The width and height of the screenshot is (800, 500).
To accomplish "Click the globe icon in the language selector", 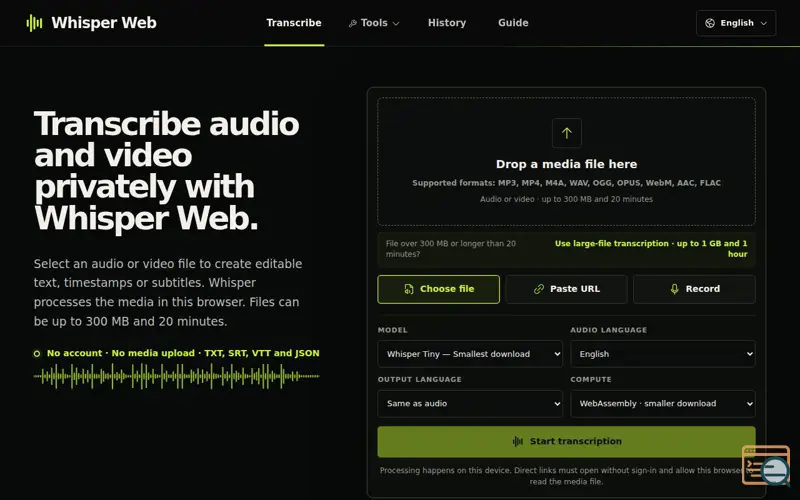I will point(710,23).
